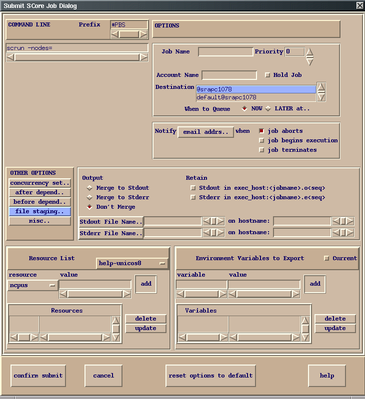The width and height of the screenshot is (365, 399).
Task: Select LATER at.. queue option
Action: point(268,109)
